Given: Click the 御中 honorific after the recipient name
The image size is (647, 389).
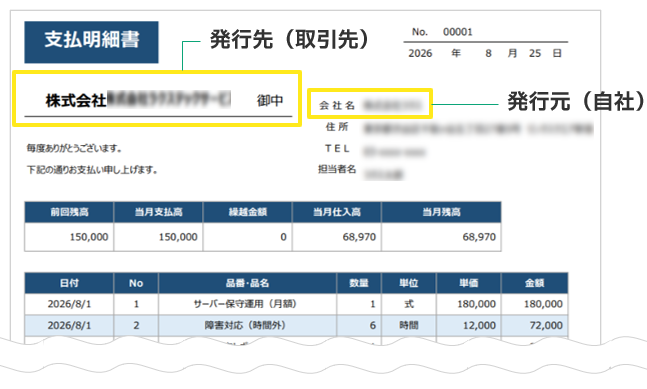Looking at the screenshot, I should pos(270,100).
